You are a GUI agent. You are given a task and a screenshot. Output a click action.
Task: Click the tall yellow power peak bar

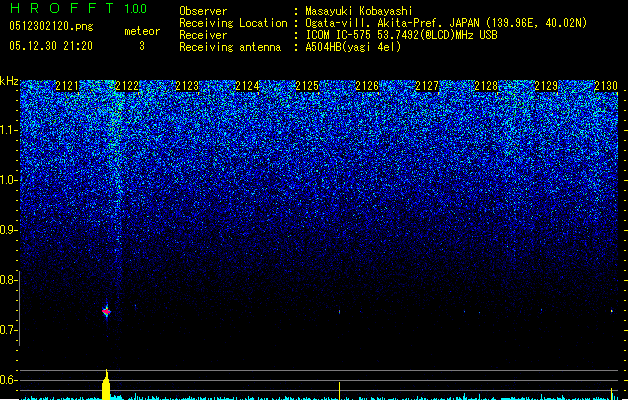106,385
